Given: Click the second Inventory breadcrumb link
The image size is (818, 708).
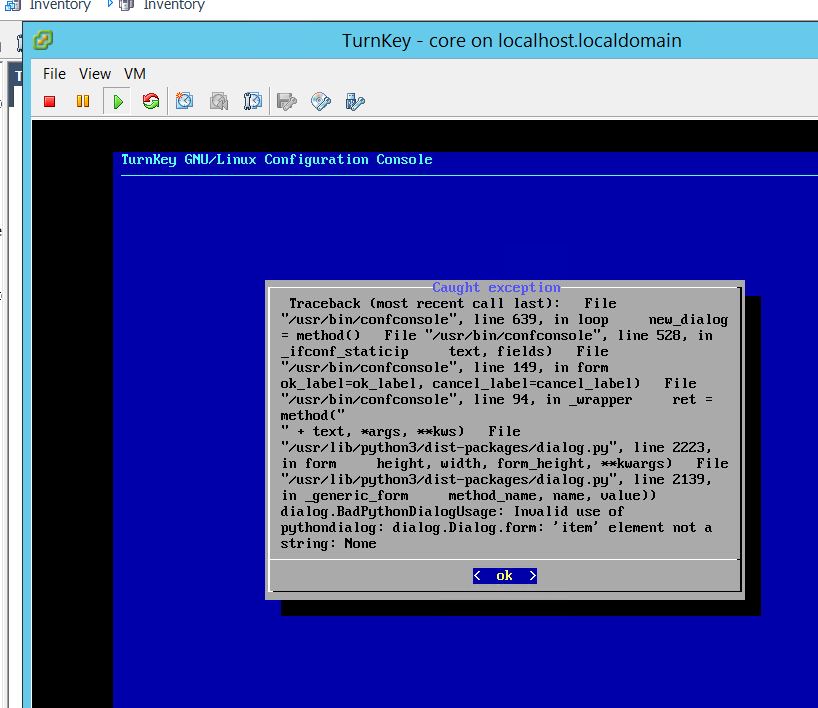Looking at the screenshot, I should 173,6.
